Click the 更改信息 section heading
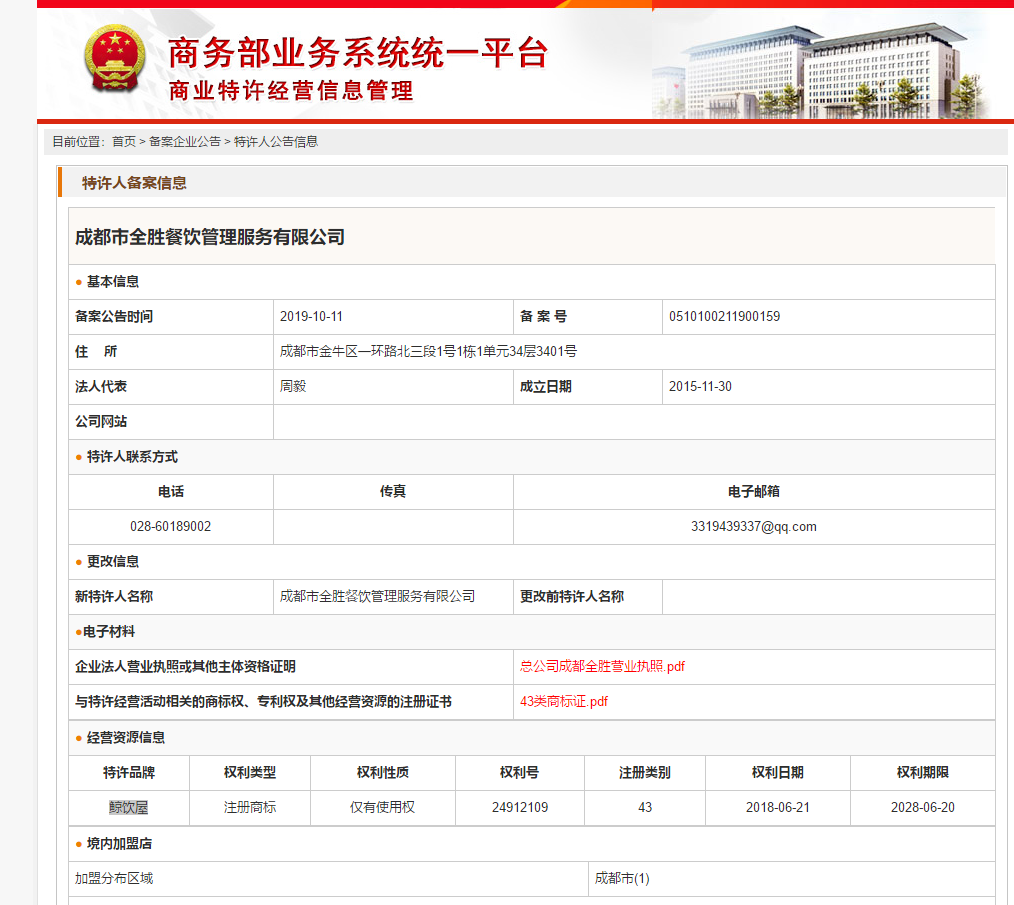 pos(113,562)
